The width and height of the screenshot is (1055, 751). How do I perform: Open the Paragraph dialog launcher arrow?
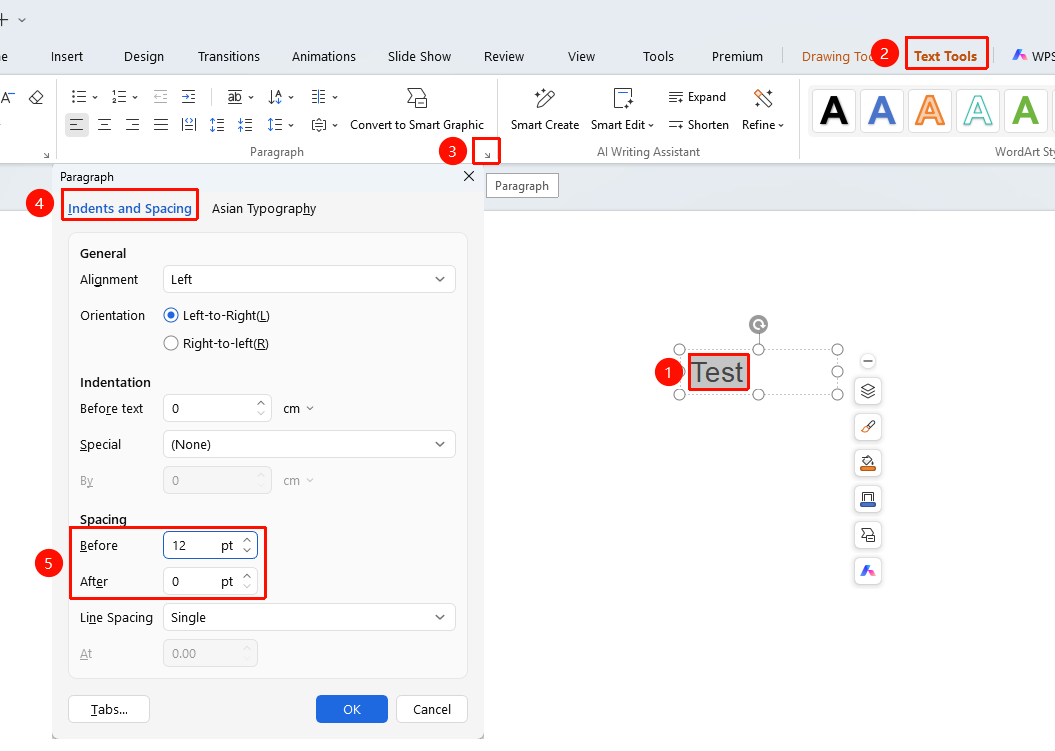click(487, 155)
